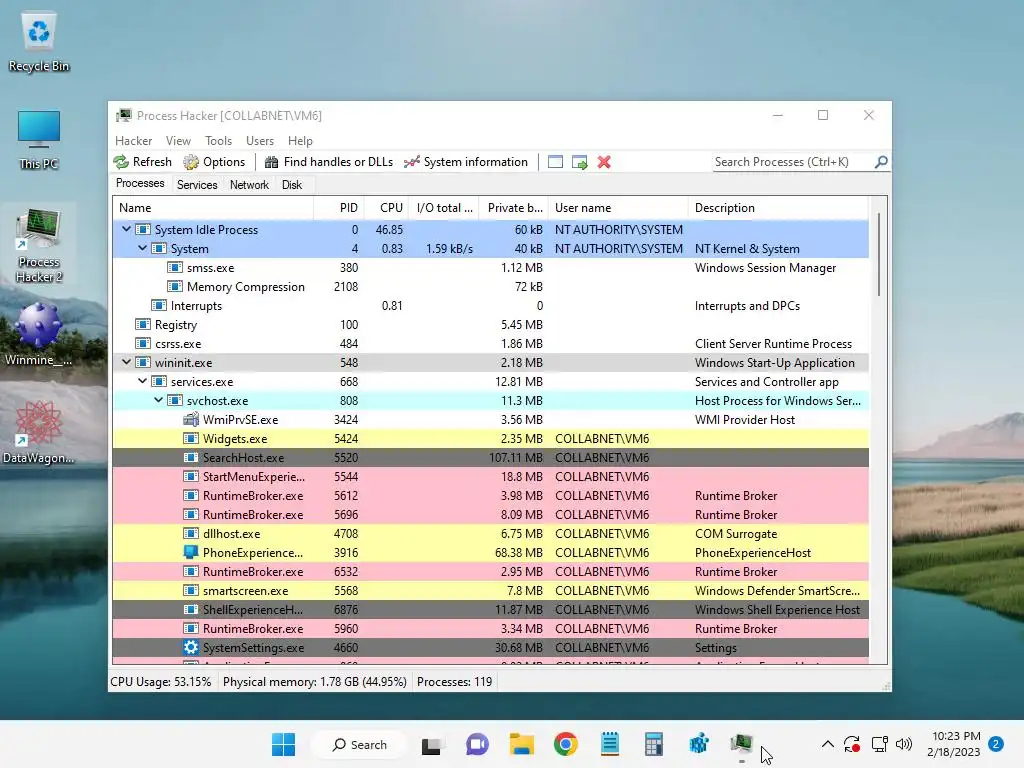
Task: Click the search magnifier icon
Action: pos(881,161)
